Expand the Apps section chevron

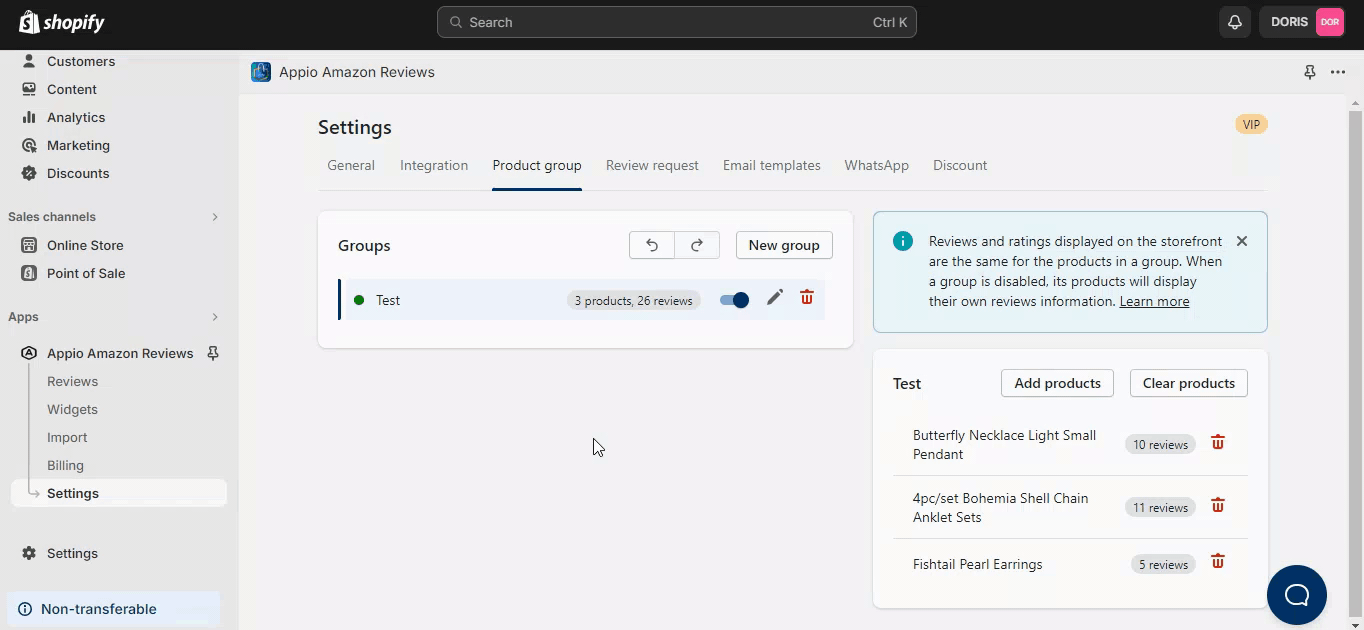pyautogui.click(x=214, y=317)
